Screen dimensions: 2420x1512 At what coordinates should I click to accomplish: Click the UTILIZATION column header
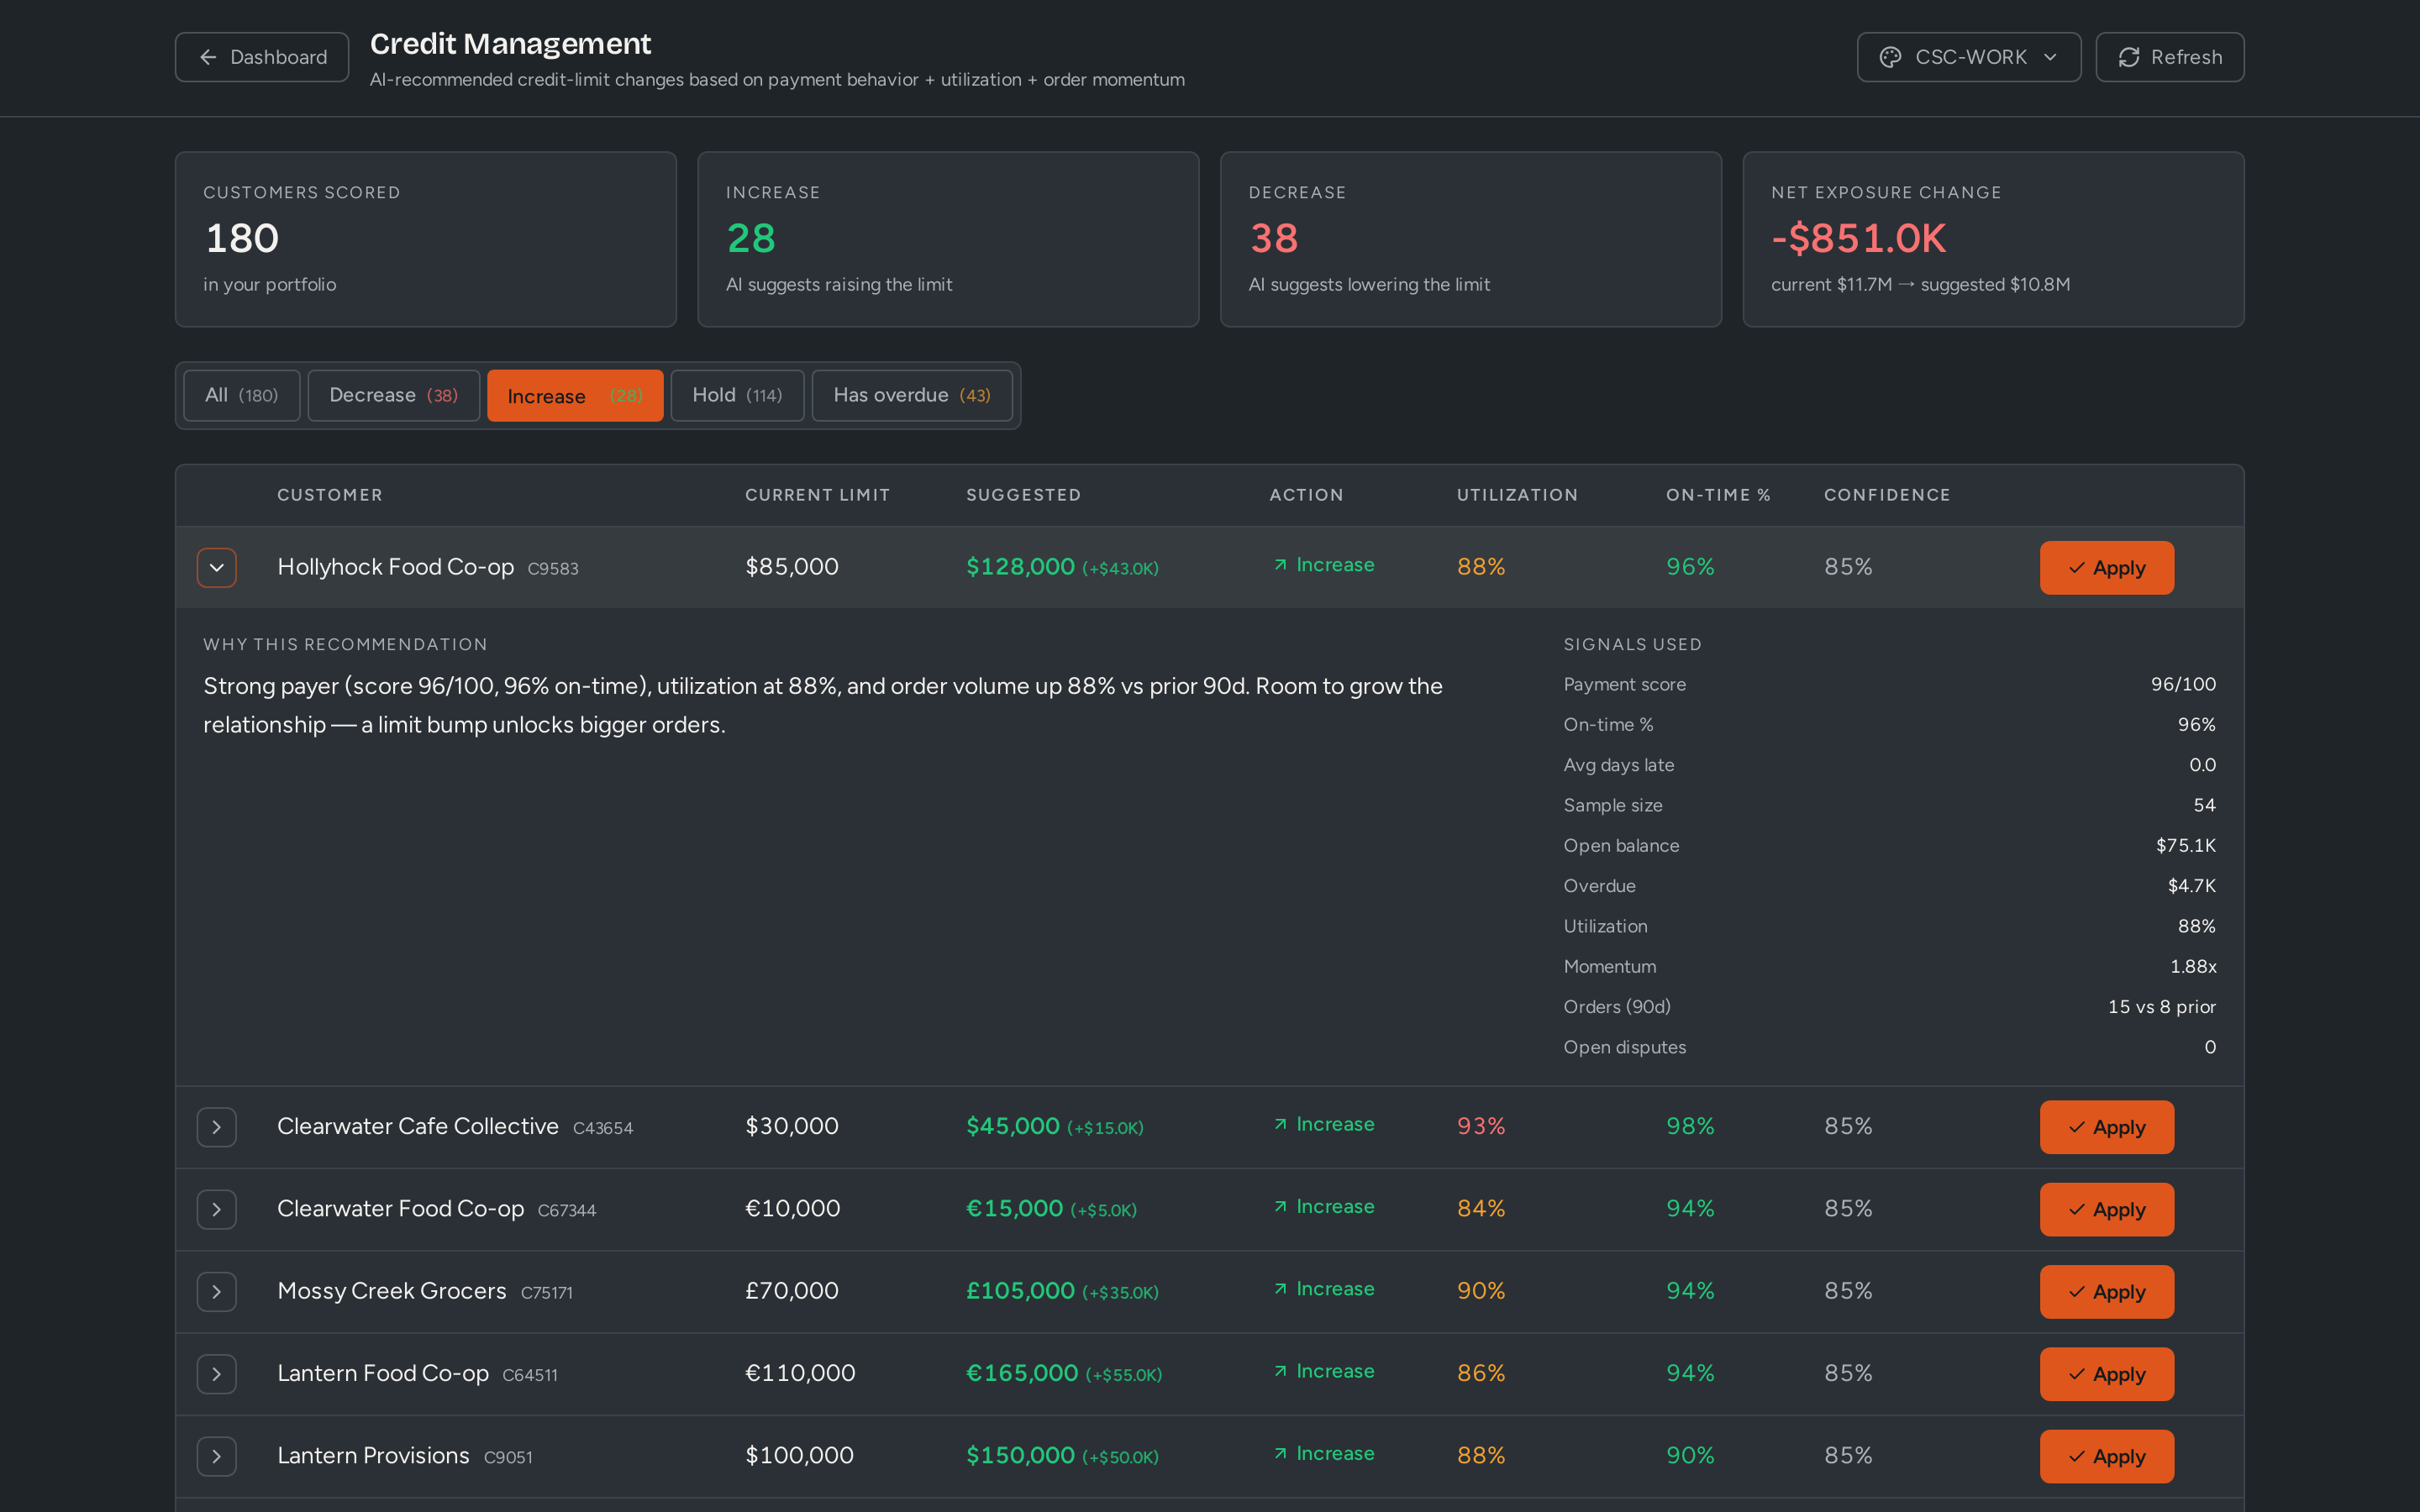click(1517, 495)
